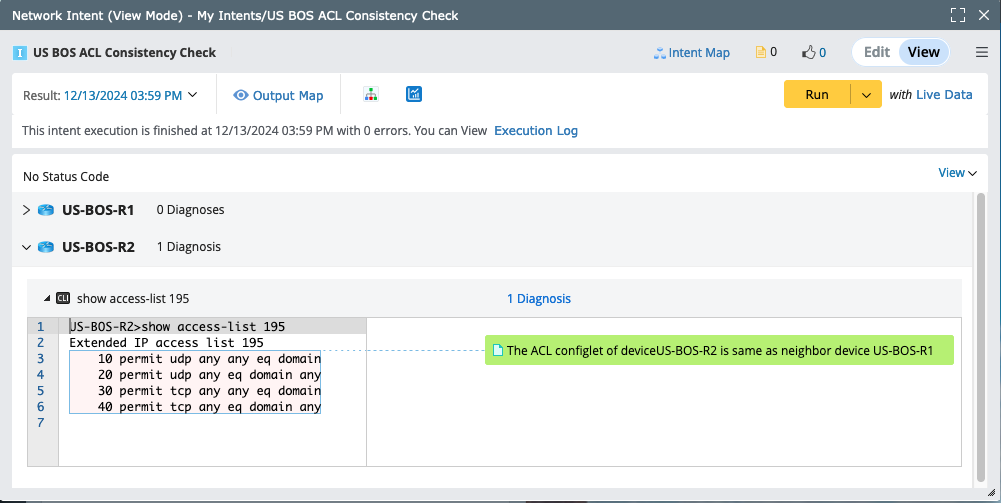Click the CLI command icon
Screen dimensions: 1001x503
63,298
